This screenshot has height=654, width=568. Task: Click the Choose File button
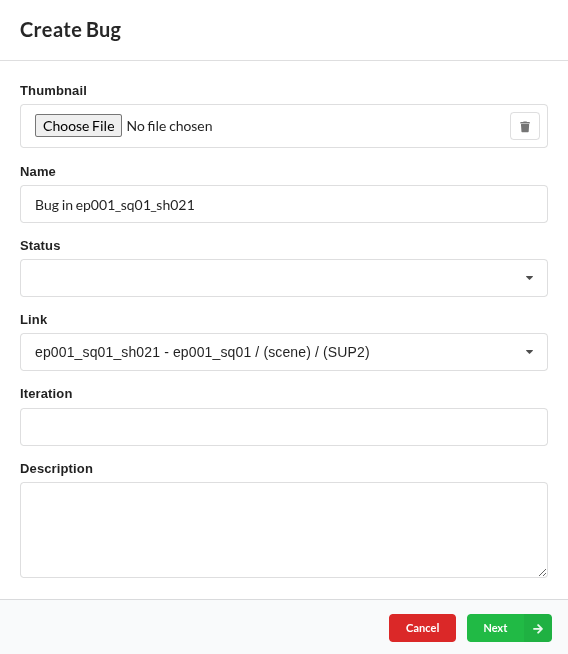tap(78, 126)
